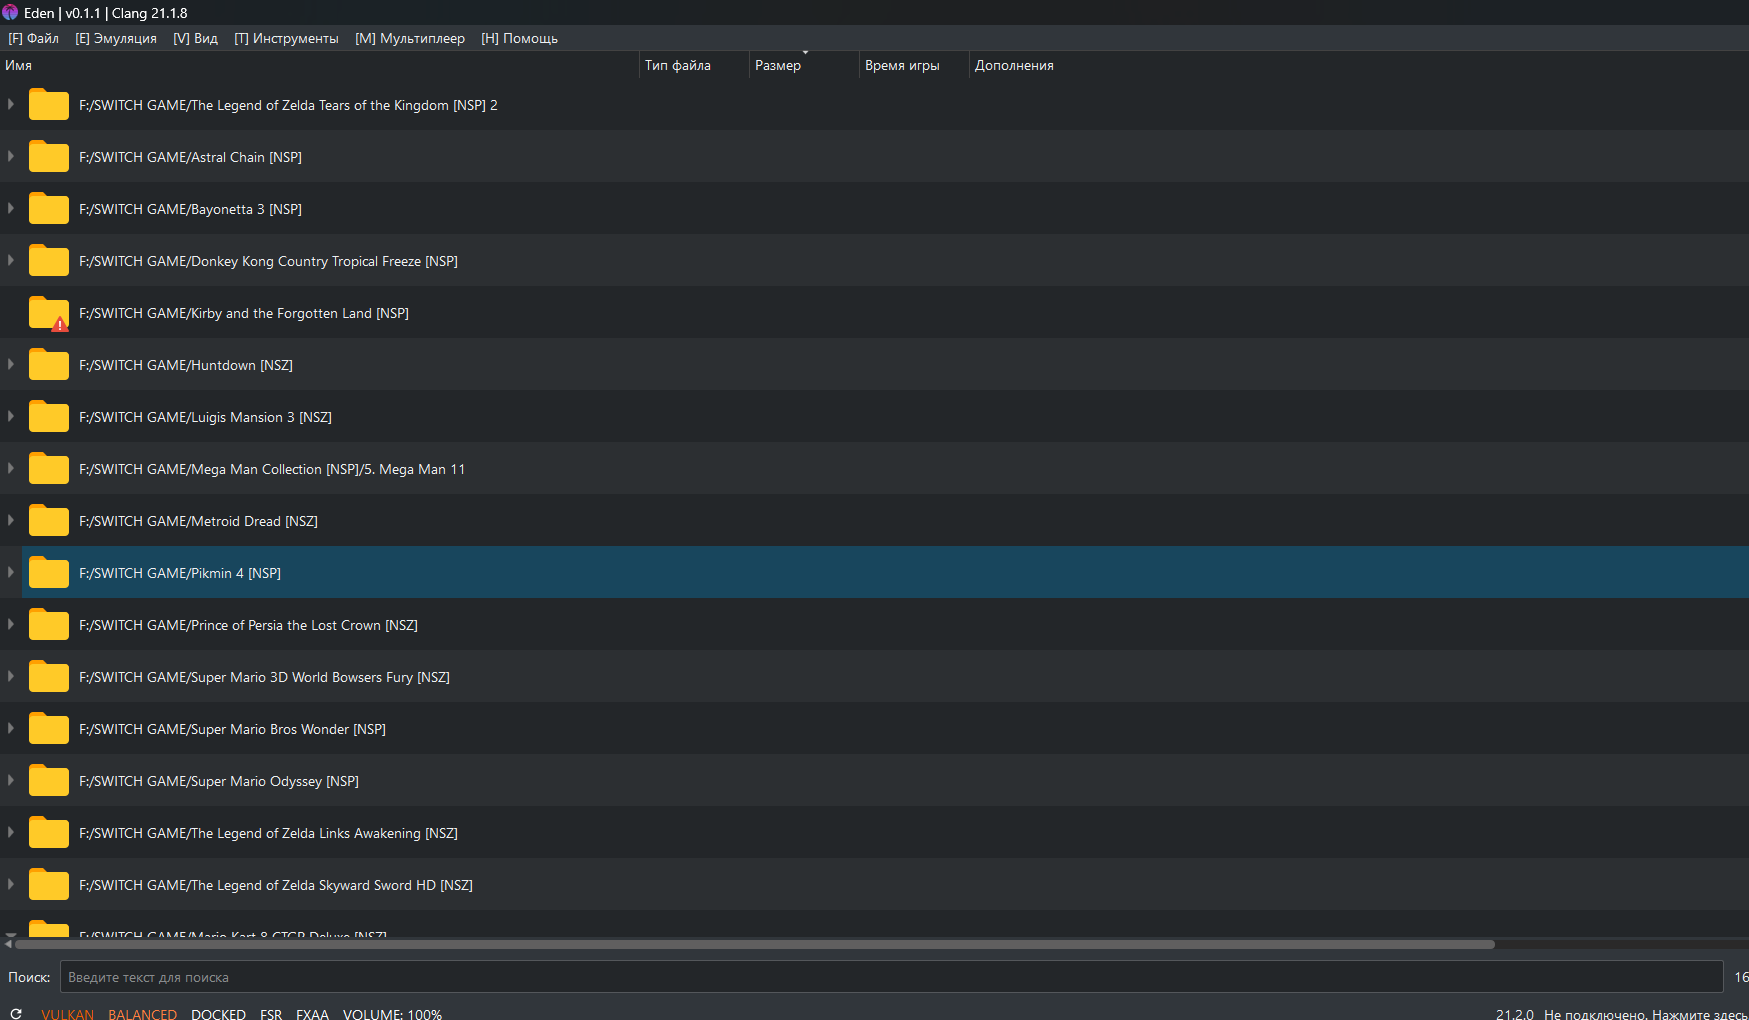Toggle the FSR scaling filter button
The height and width of the screenshot is (1020, 1749).
[x=271, y=1014]
